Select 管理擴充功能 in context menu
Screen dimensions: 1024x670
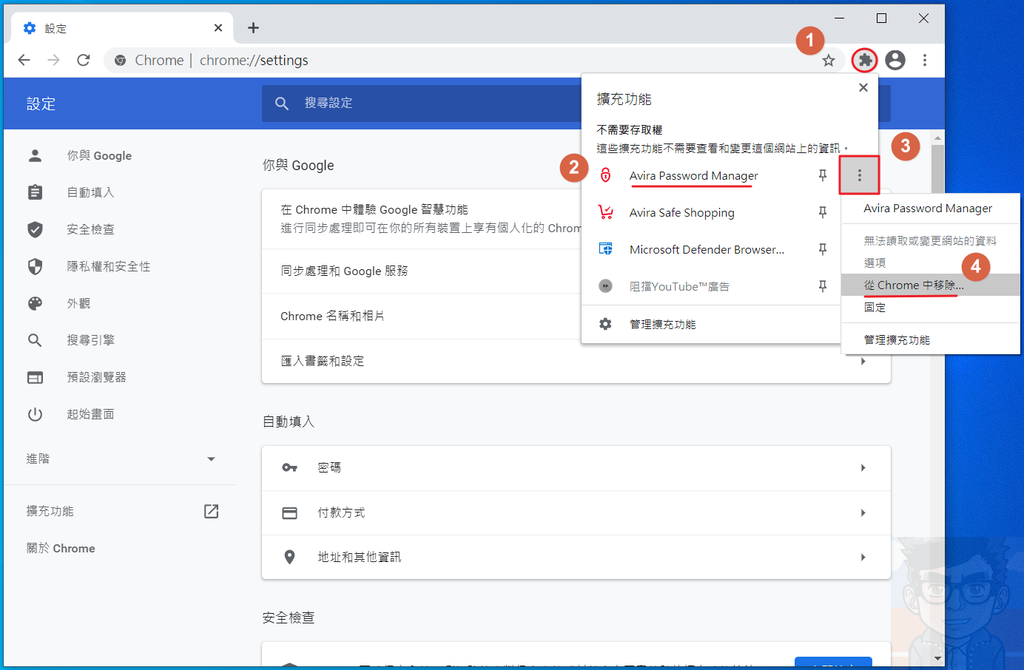(931, 340)
